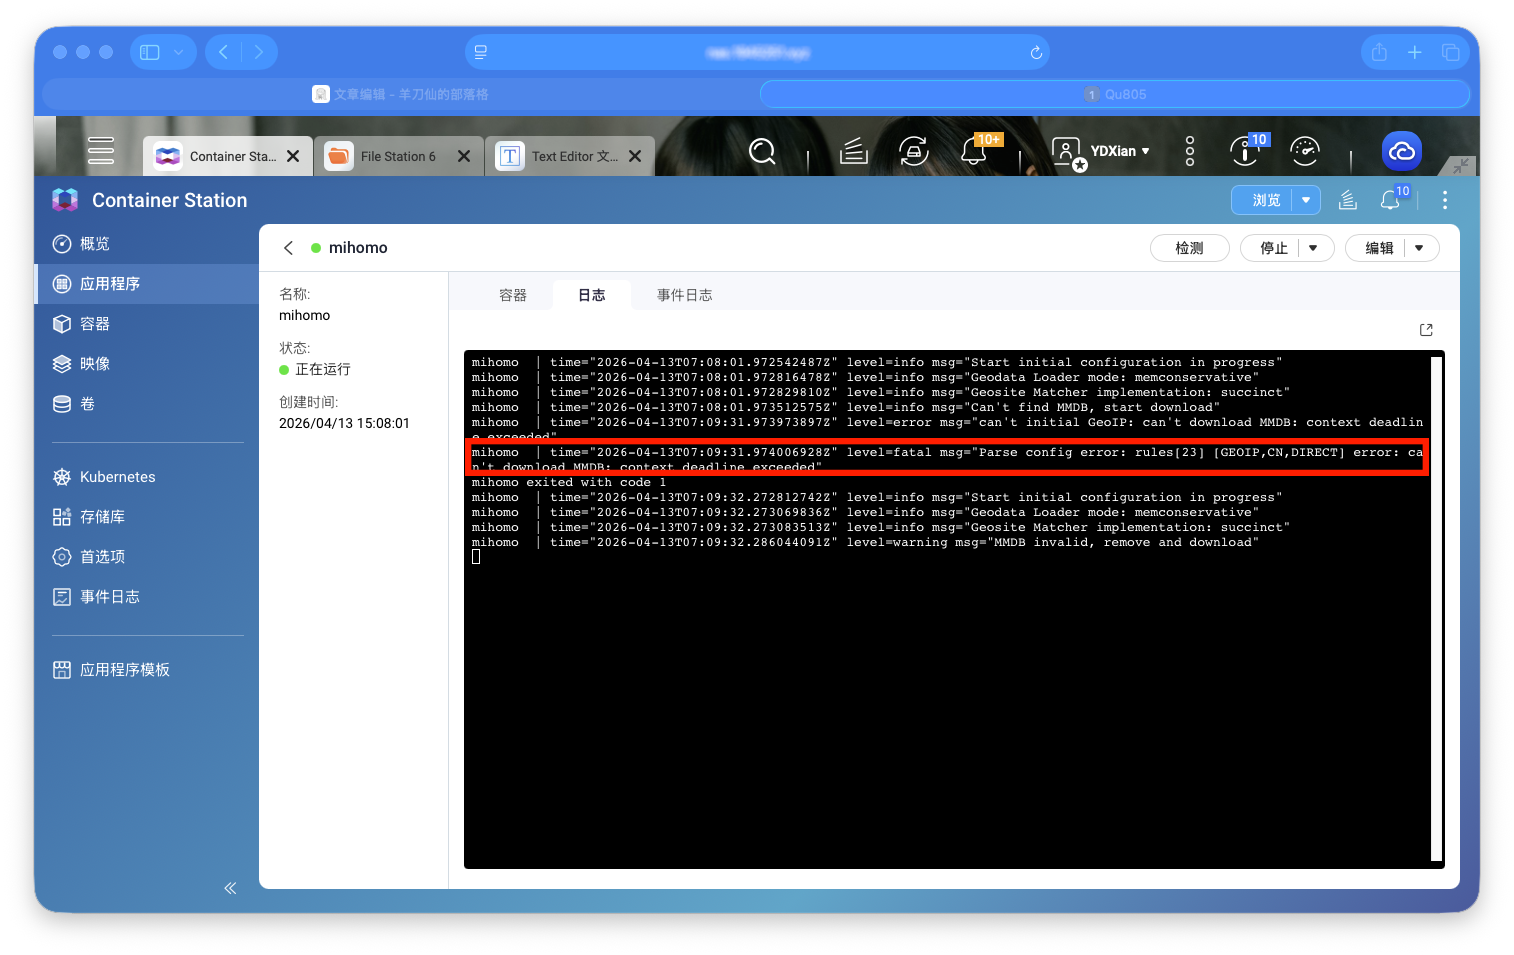Screen dimensions: 1514x955
Task: Open the dashboard gauge icon
Action: [x=1304, y=151]
